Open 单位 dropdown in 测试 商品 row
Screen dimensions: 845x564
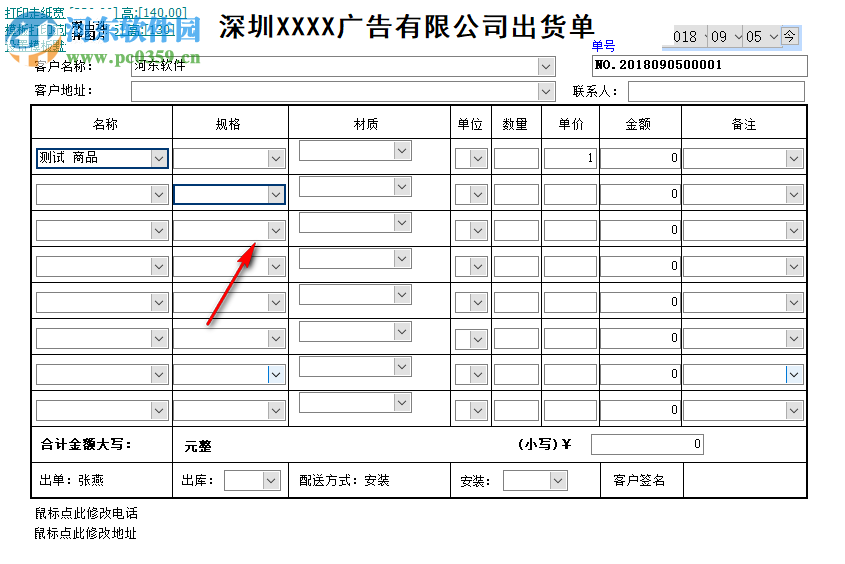477,159
